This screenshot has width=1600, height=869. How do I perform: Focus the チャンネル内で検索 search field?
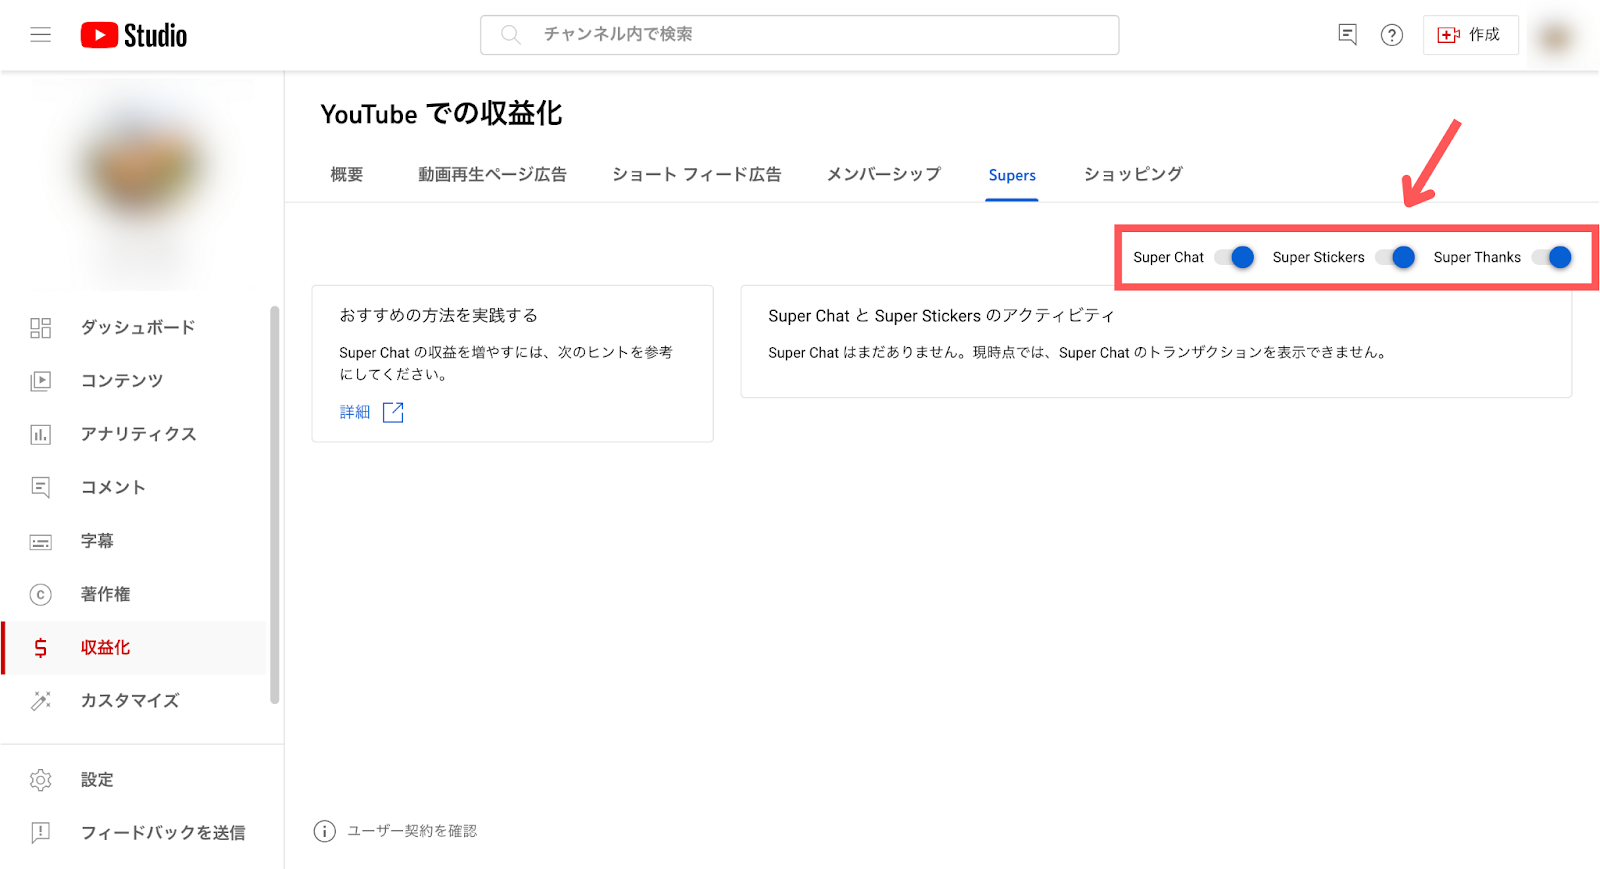tap(799, 35)
